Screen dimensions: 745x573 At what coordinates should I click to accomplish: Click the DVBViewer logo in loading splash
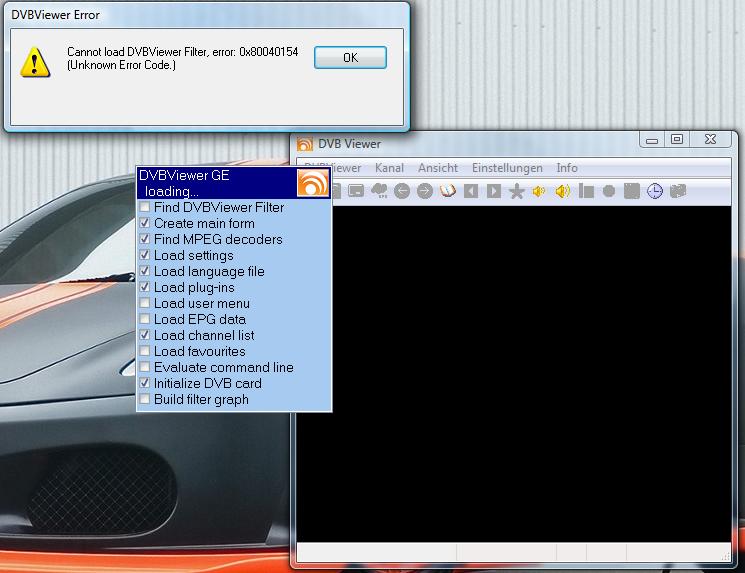[313, 183]
